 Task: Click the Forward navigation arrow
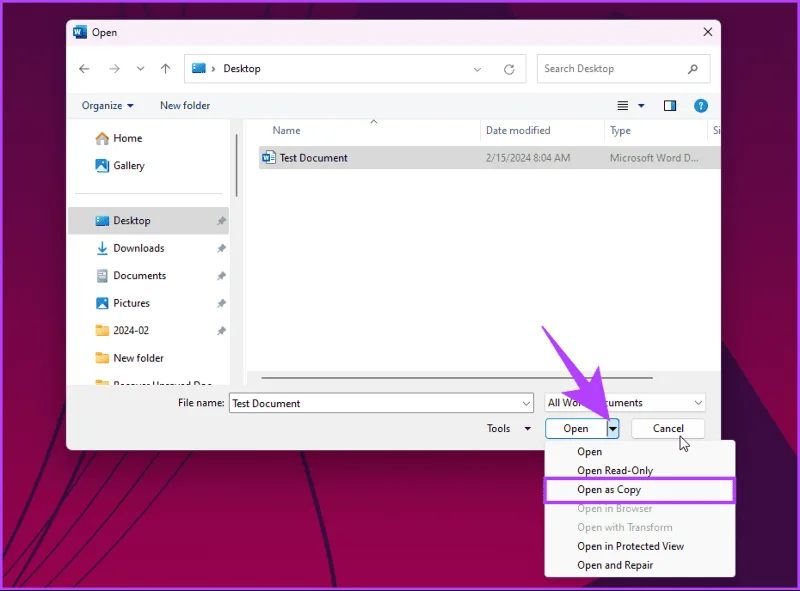114,69
